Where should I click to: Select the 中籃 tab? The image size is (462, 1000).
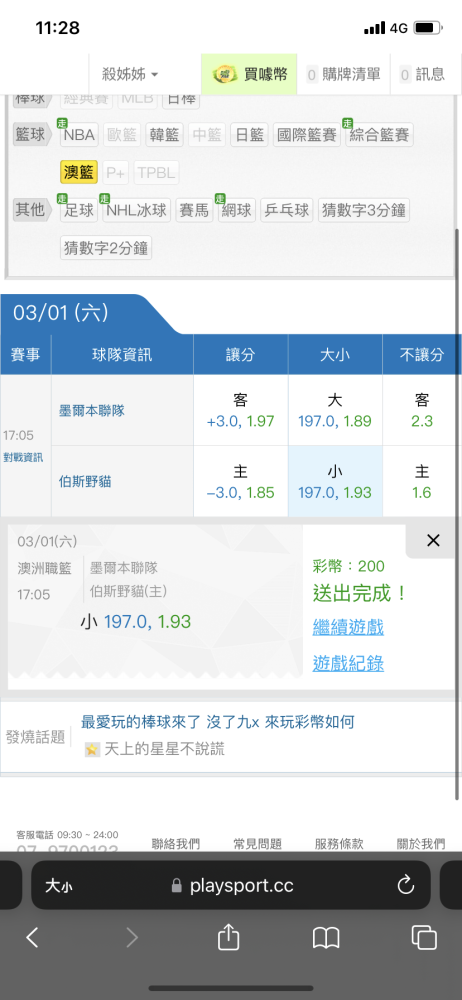click(207, 135)
